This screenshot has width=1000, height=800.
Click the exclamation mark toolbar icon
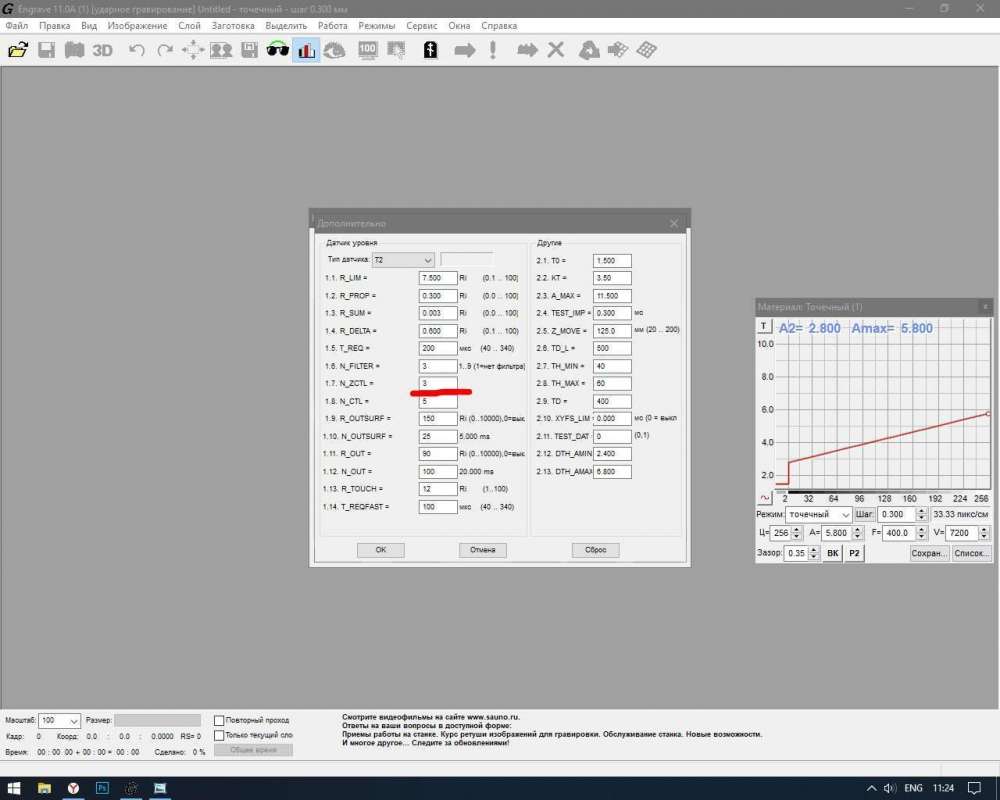click(x=493, y=50)
